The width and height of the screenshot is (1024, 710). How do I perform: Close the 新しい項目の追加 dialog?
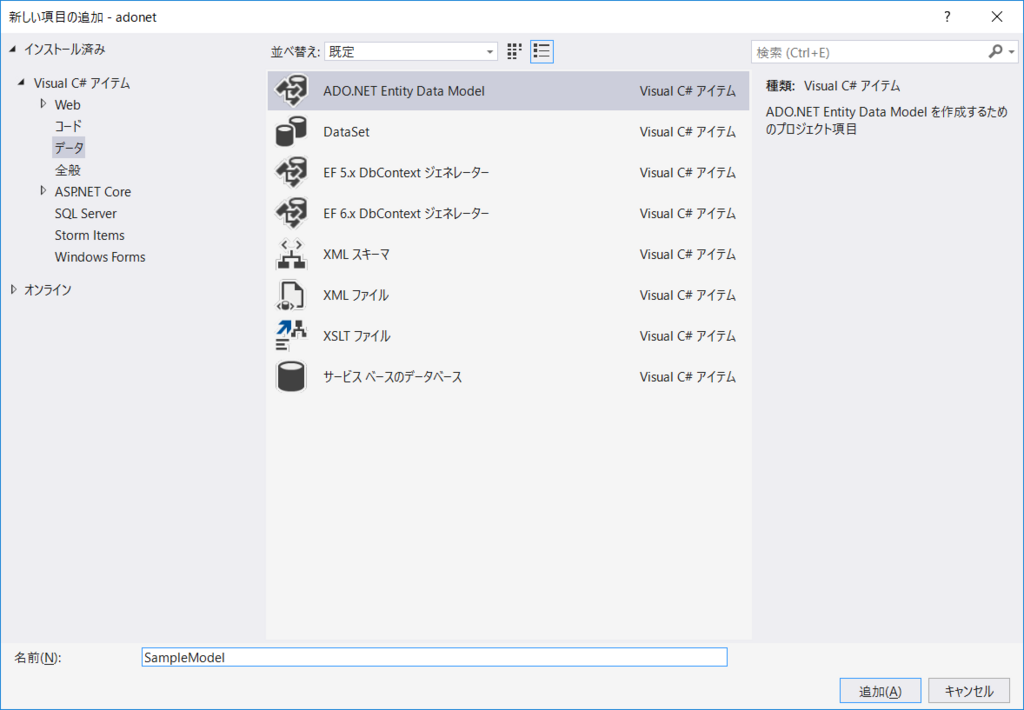(997, 17)
